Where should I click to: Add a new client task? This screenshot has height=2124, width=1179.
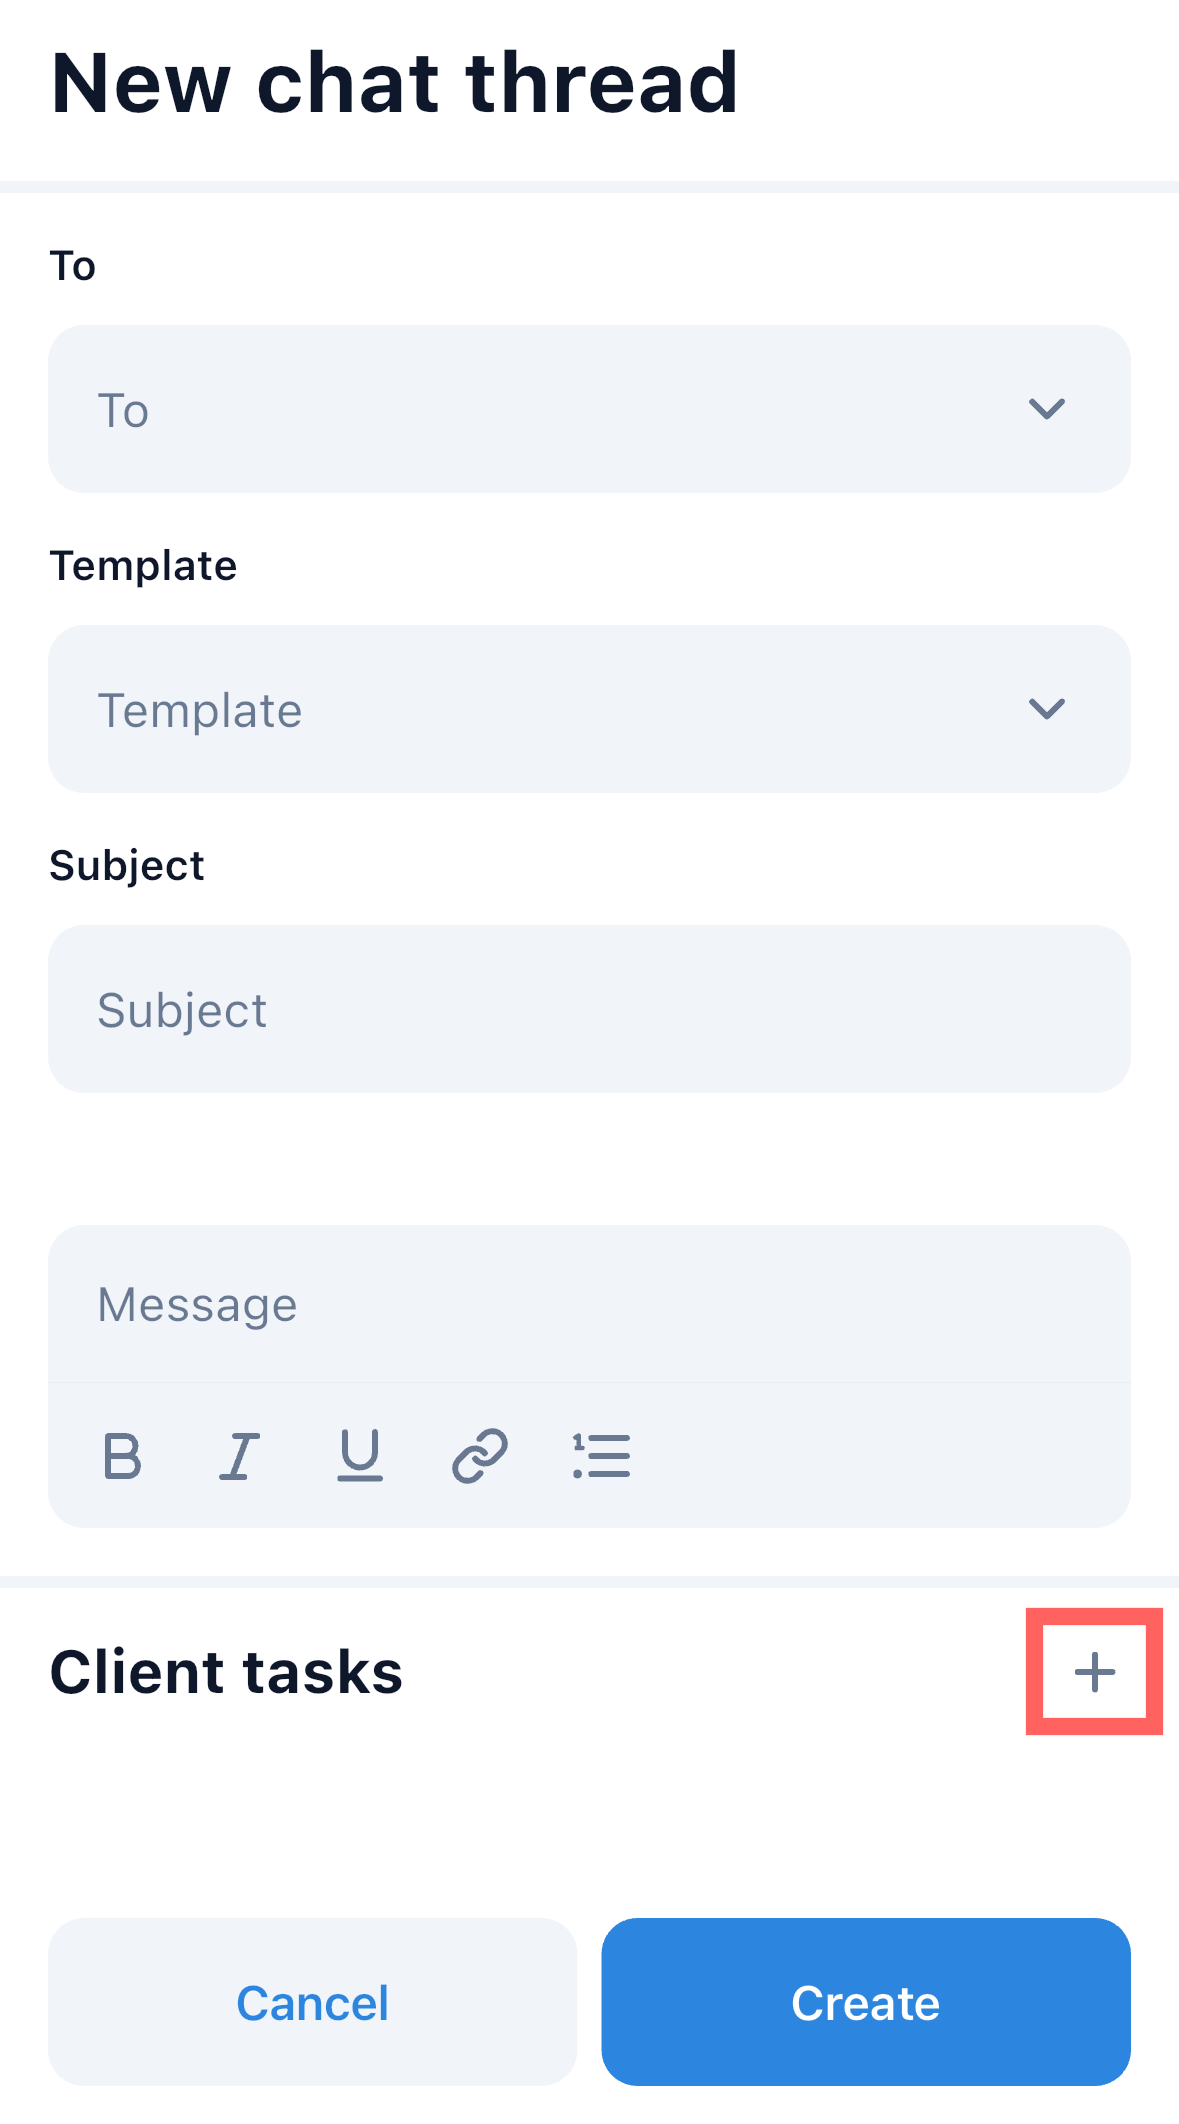click(1094, 1672)
